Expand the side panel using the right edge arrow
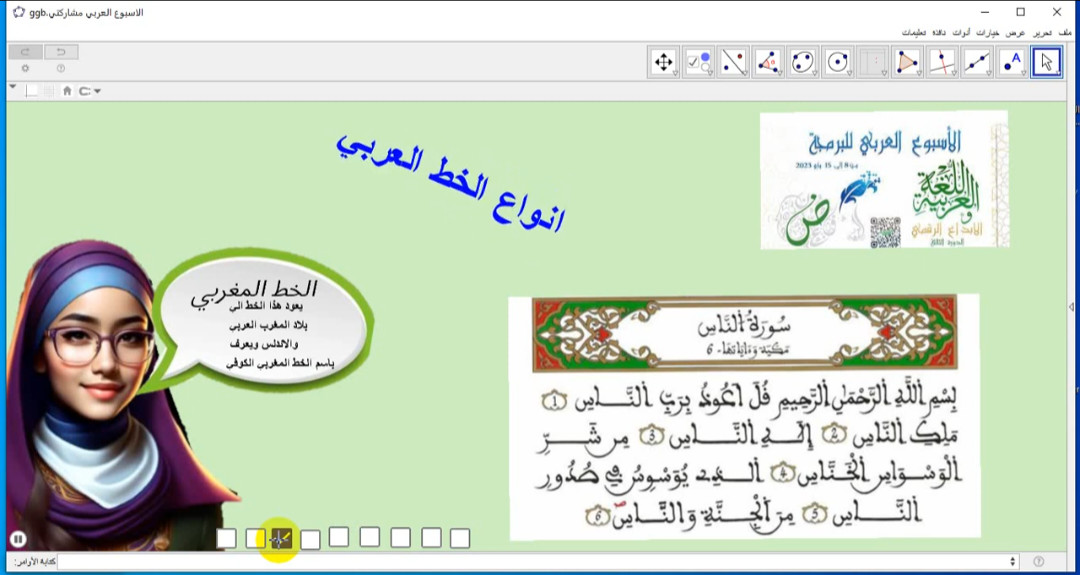The width and height of the screenshot is (1080, 575). pos(1071,306)
